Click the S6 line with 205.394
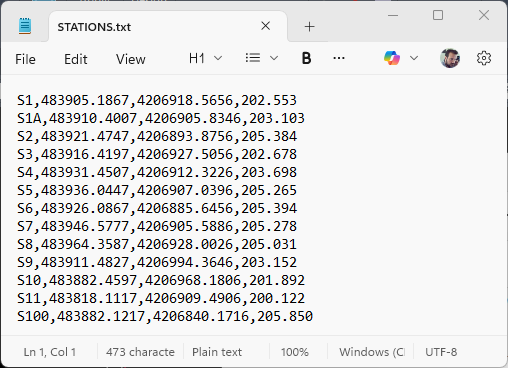This screenshot has height=368, width=508. click(x=157, y=208)
